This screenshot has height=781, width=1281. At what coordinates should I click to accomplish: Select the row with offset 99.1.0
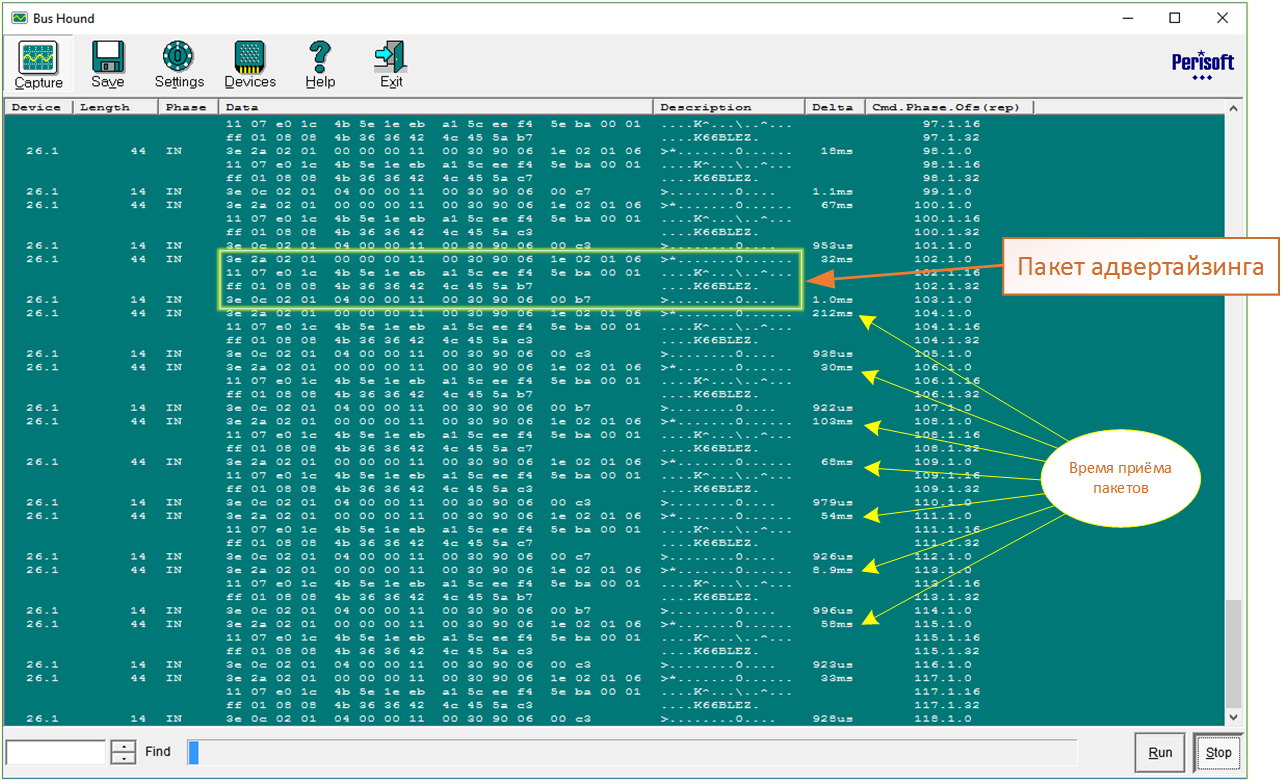[615, 191]
